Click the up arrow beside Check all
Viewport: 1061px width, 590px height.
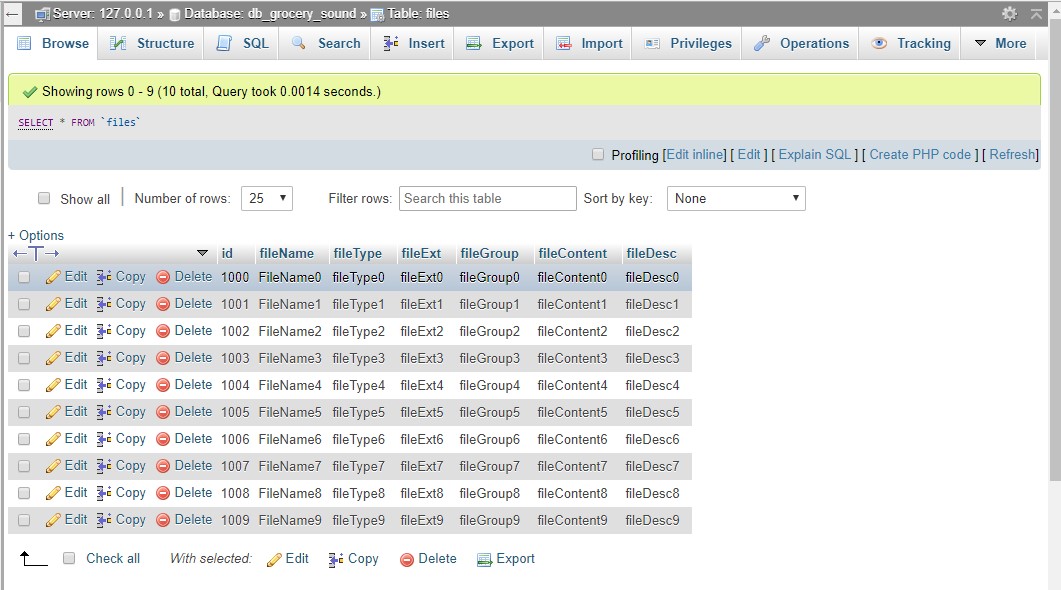coord(33,559)
